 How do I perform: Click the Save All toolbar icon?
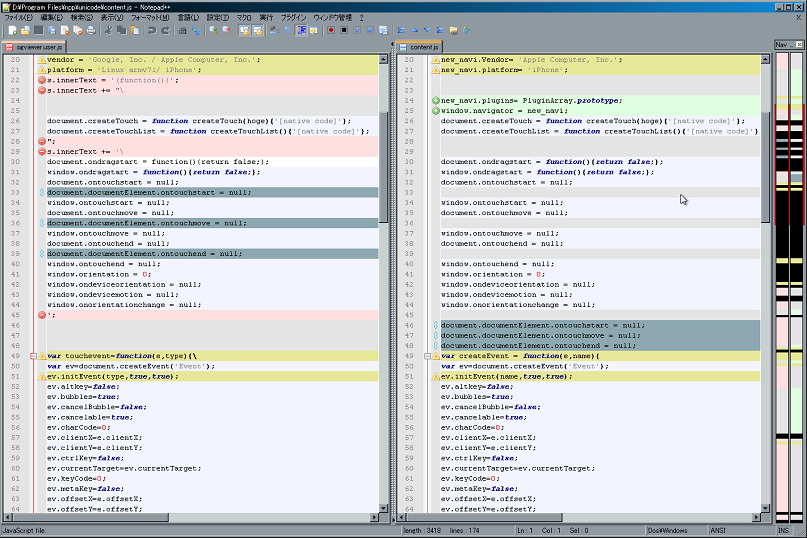[x=51, y=30]
